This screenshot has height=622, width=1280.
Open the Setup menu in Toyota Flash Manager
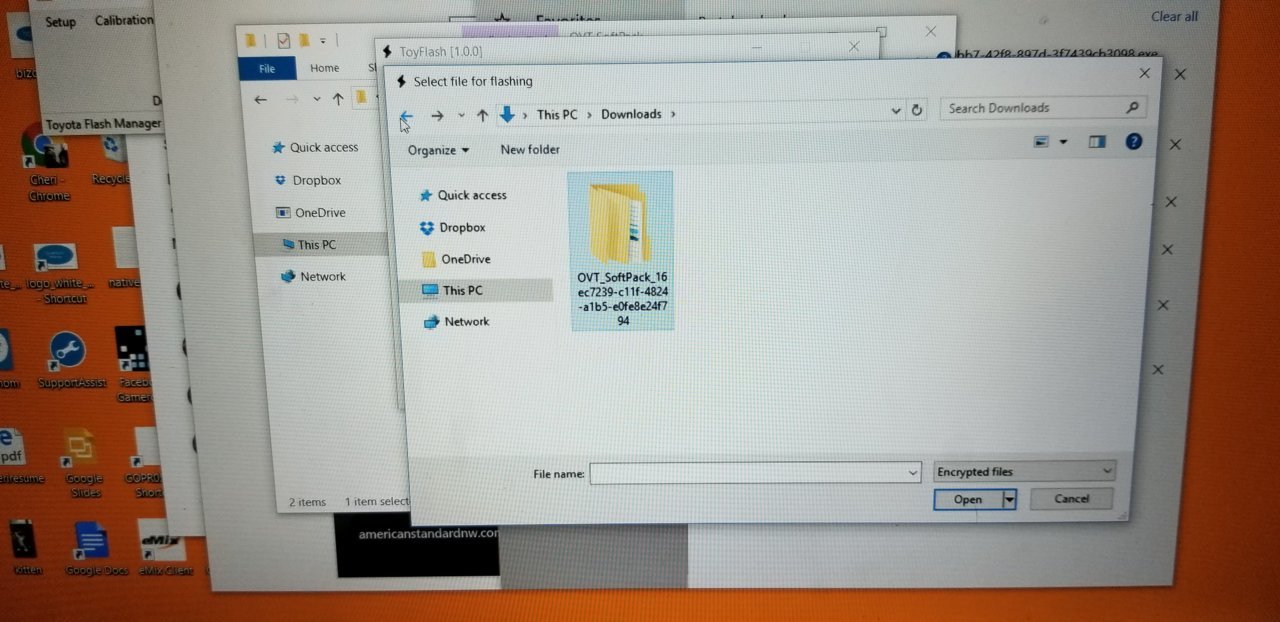click(x=60, y=21)
